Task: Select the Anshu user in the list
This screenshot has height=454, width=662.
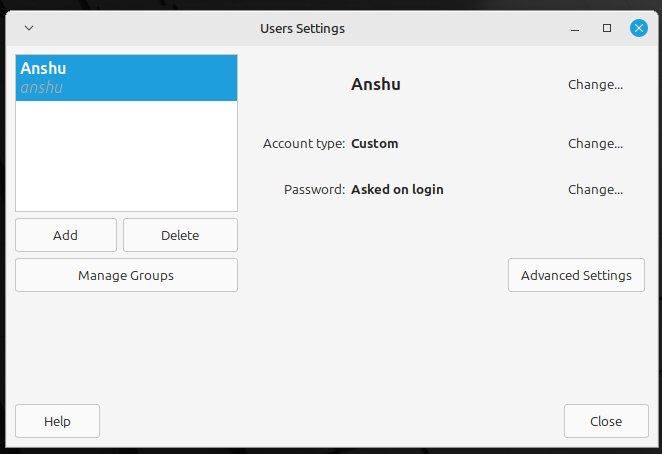Action: tap(126, 78)
